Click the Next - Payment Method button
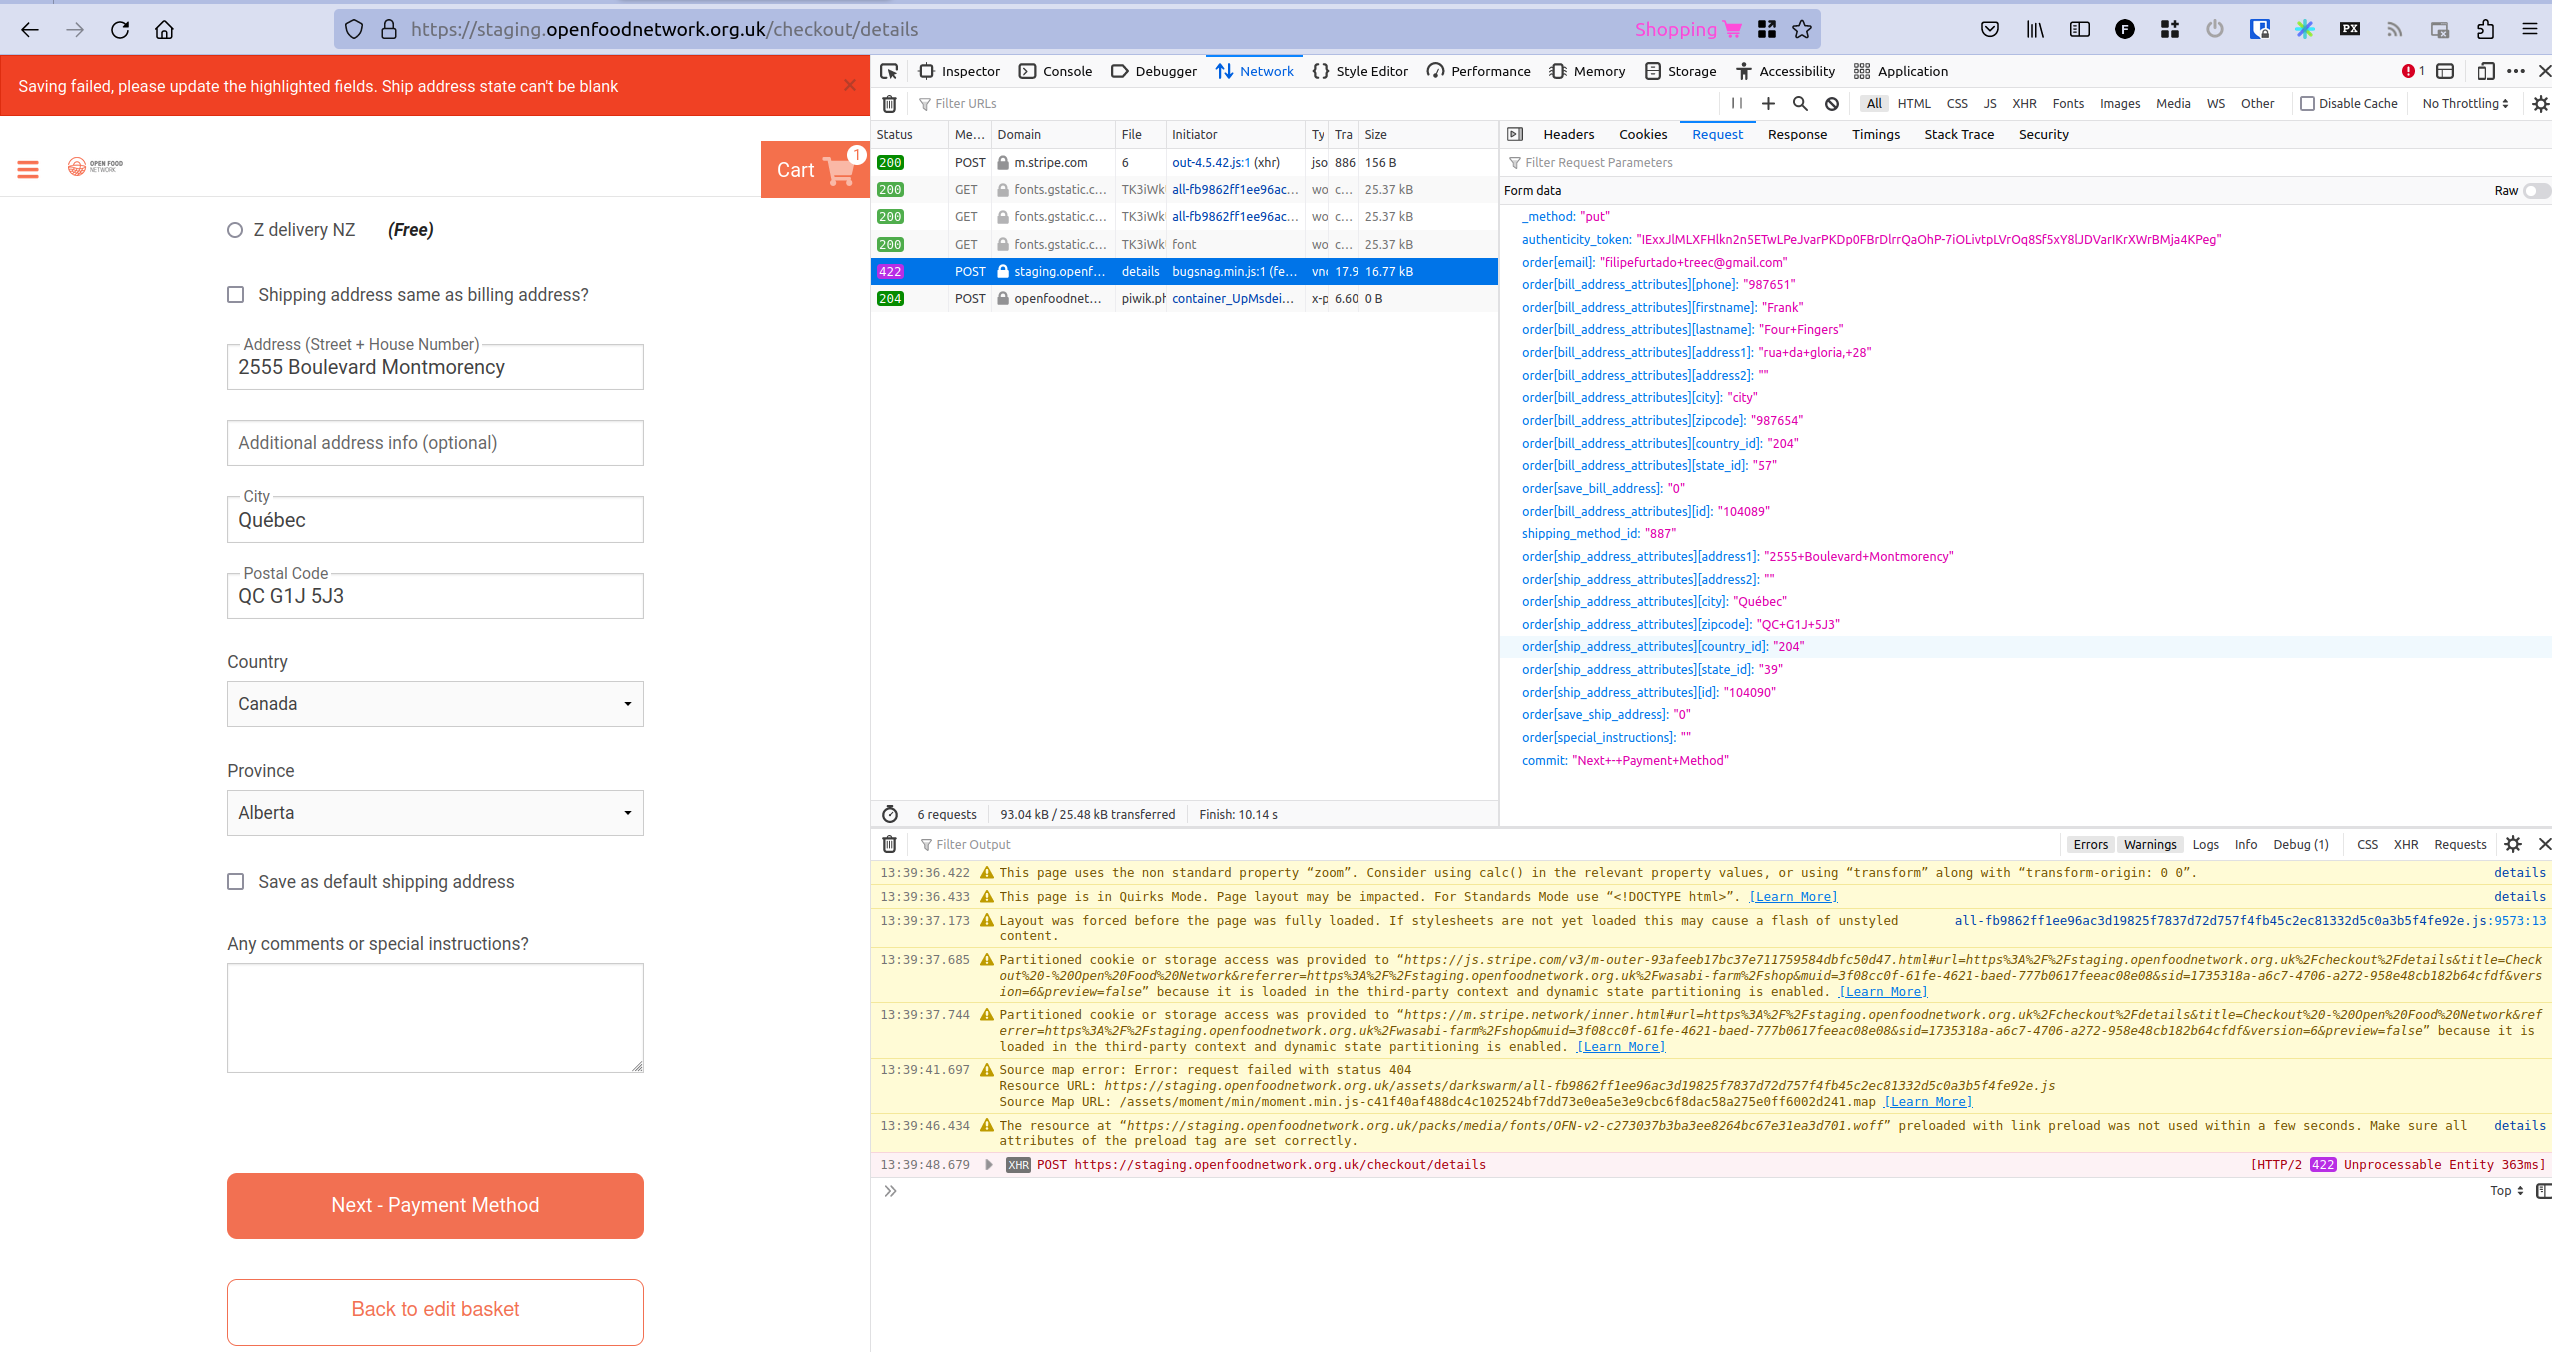Viewport: 2552px width, 1352px height. [434, 1205]
